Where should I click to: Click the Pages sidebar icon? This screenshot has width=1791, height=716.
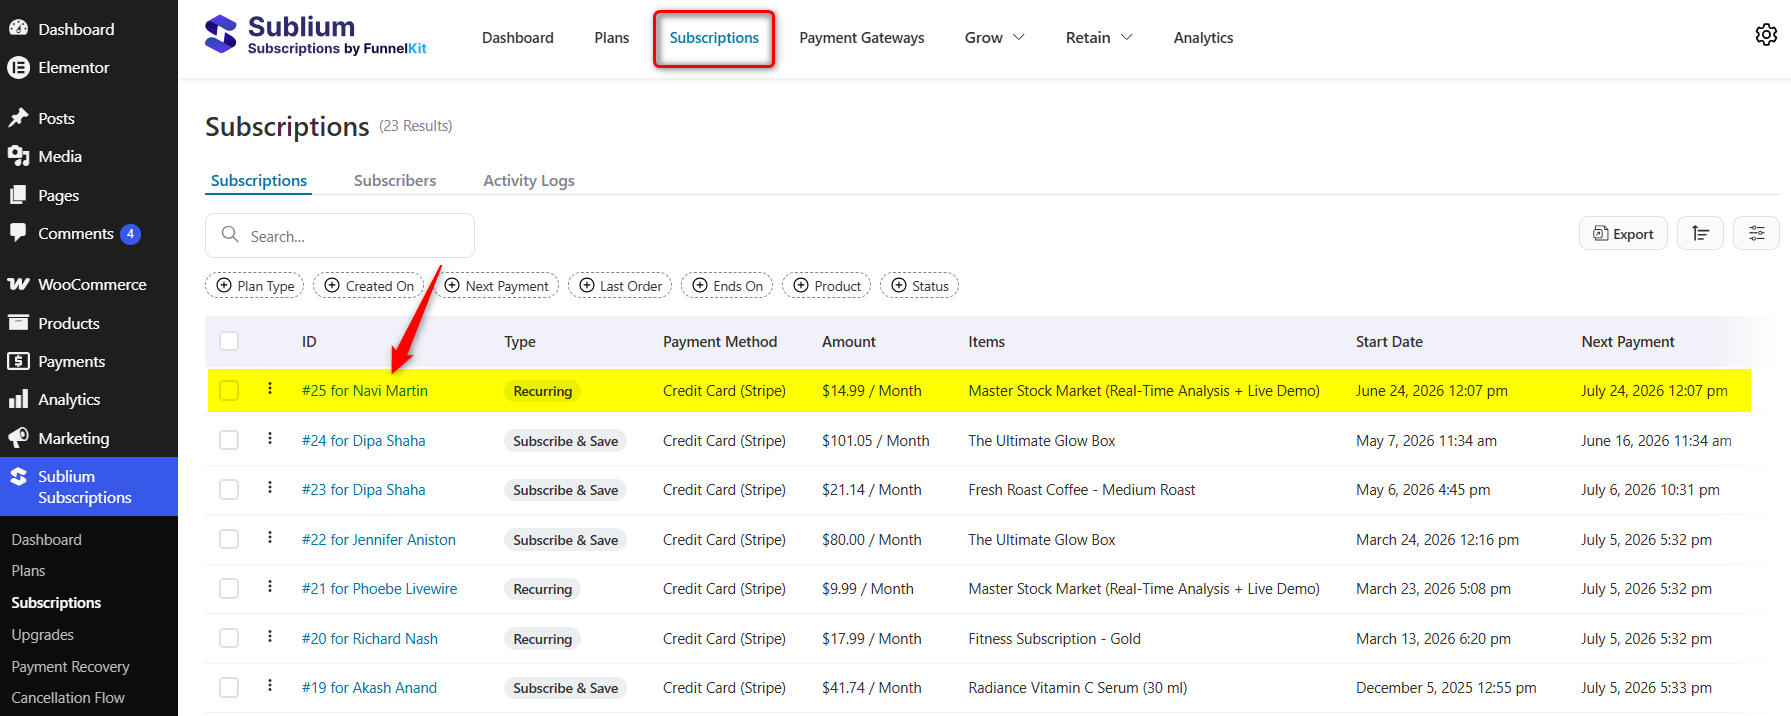click(18, 195)
